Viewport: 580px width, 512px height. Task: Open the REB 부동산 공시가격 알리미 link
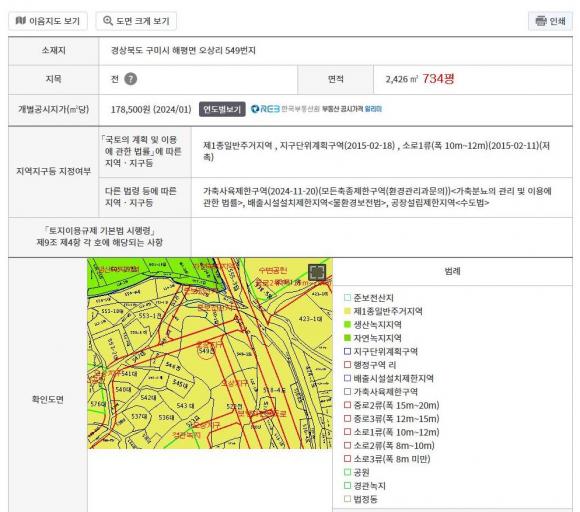316,109
